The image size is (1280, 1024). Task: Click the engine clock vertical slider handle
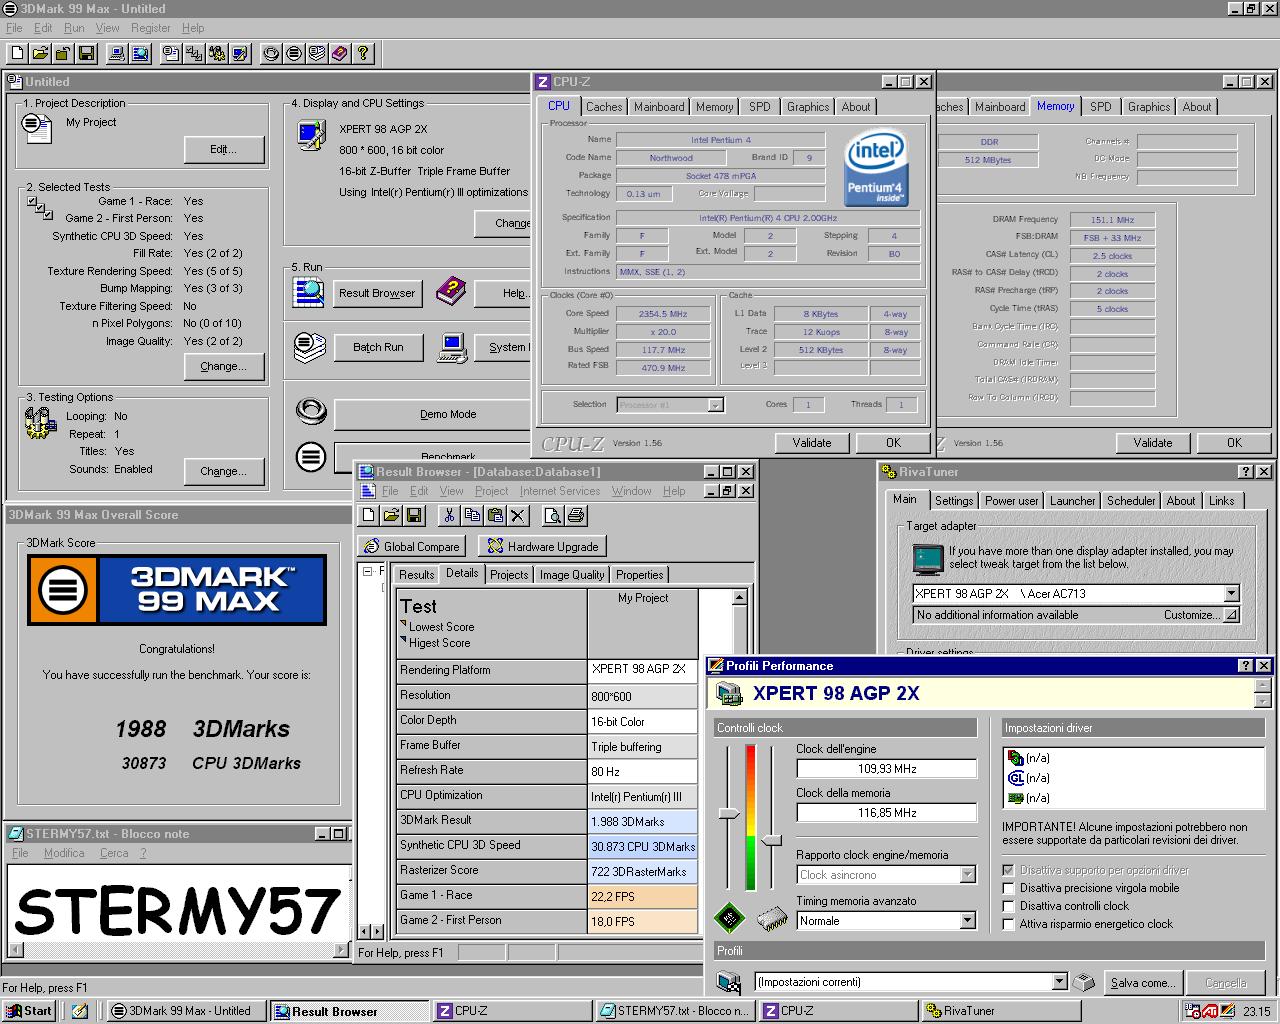point(729,814)
